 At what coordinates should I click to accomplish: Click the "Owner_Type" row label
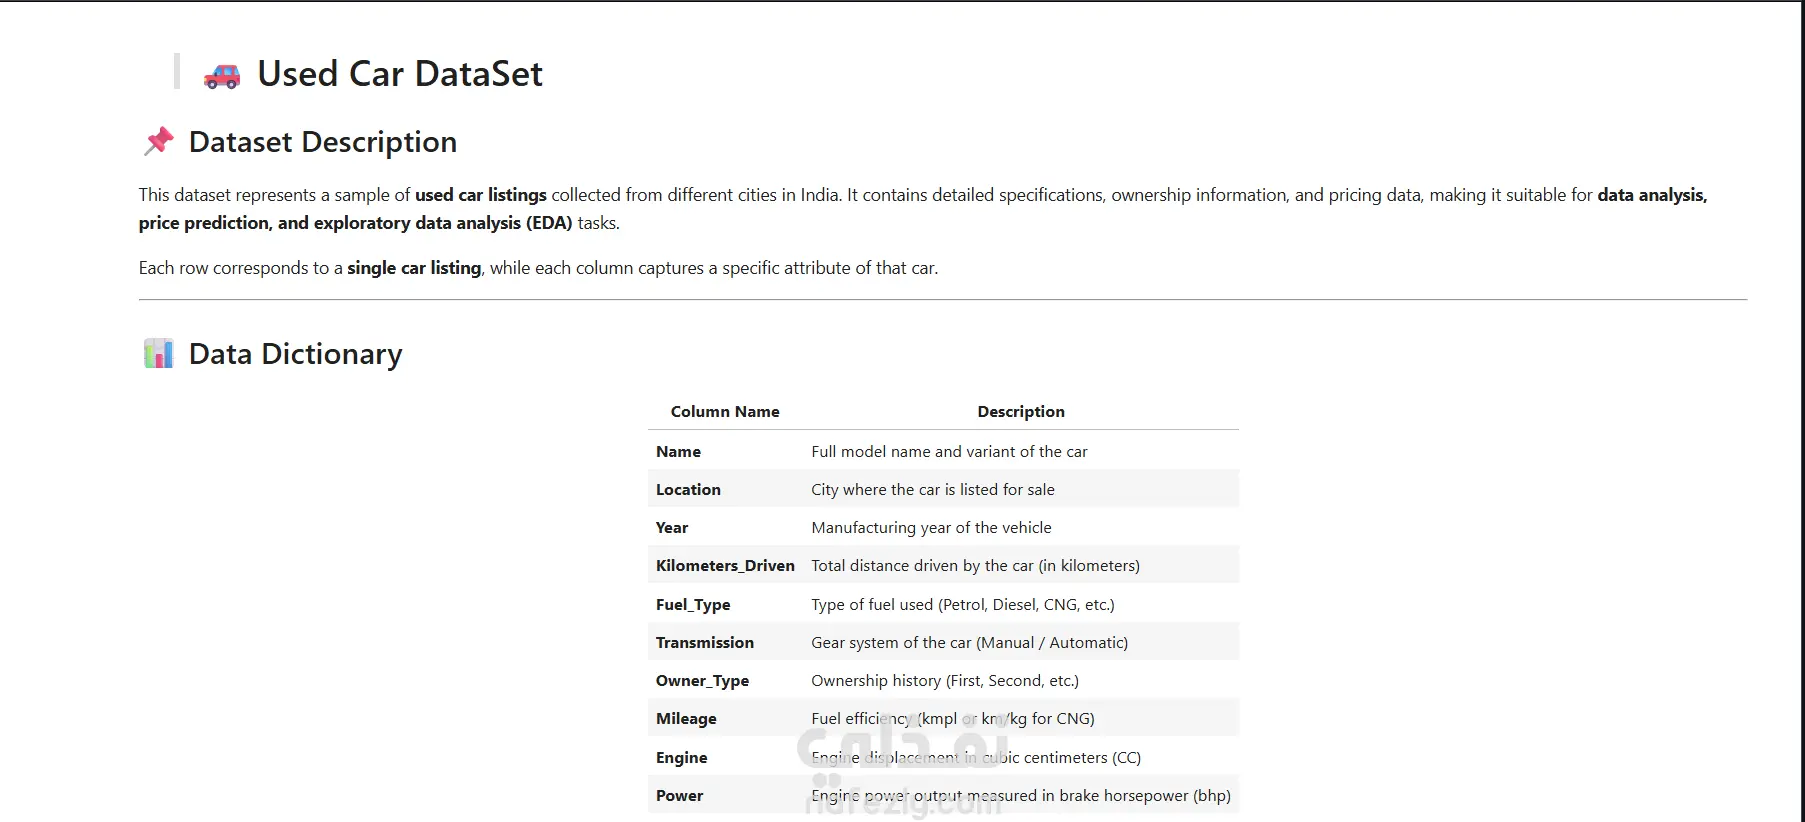702,681
